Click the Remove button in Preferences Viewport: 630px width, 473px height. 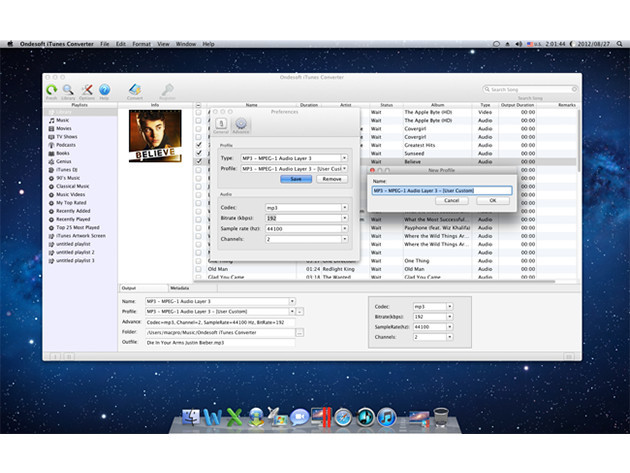pos(332,179)
